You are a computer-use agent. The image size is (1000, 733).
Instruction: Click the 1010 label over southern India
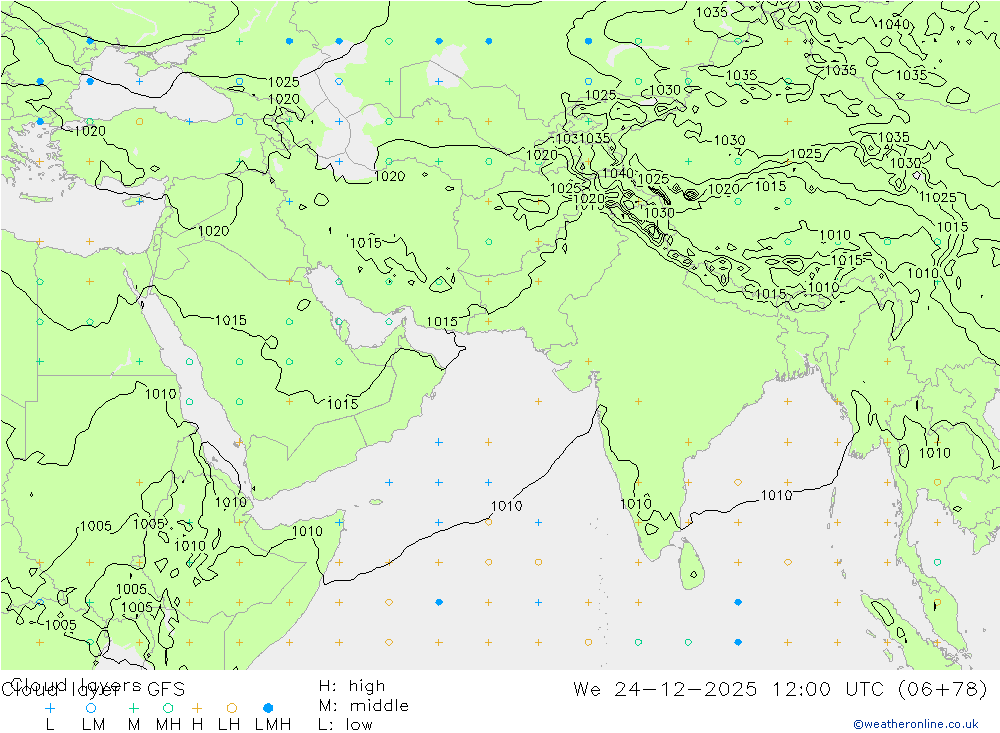pyautogui.click(x=636, y=504)
